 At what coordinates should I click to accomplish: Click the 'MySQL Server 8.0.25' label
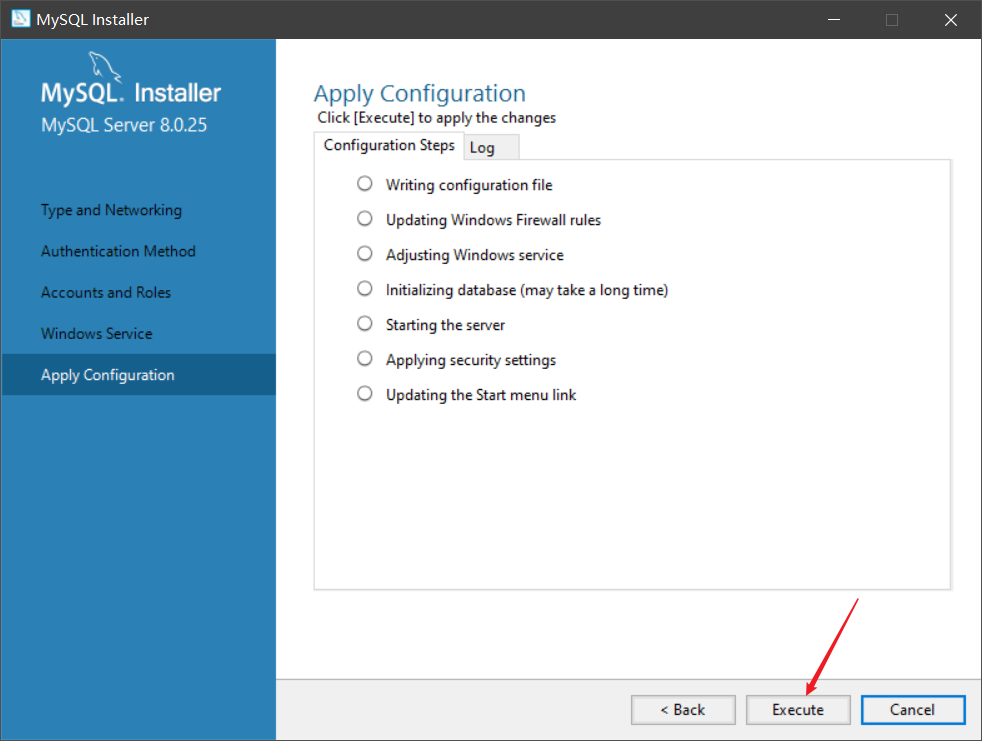tap(124, 125)
